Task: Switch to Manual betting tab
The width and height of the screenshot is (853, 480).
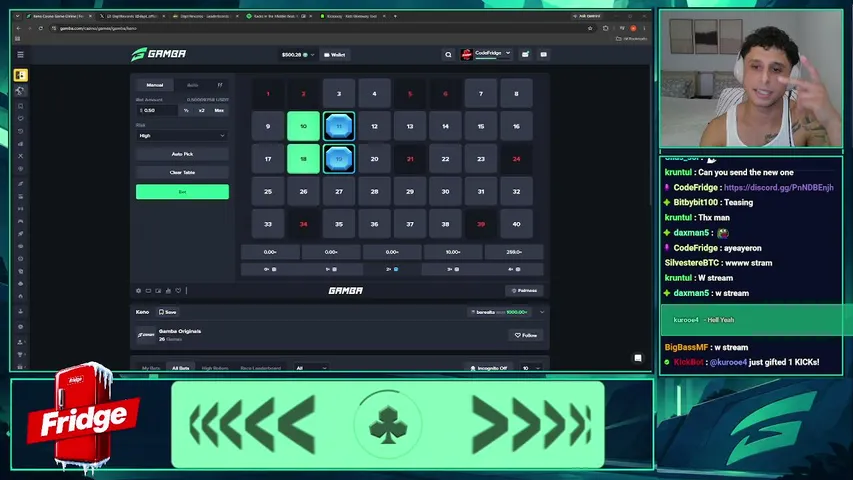Action: [x=154, y=85]
